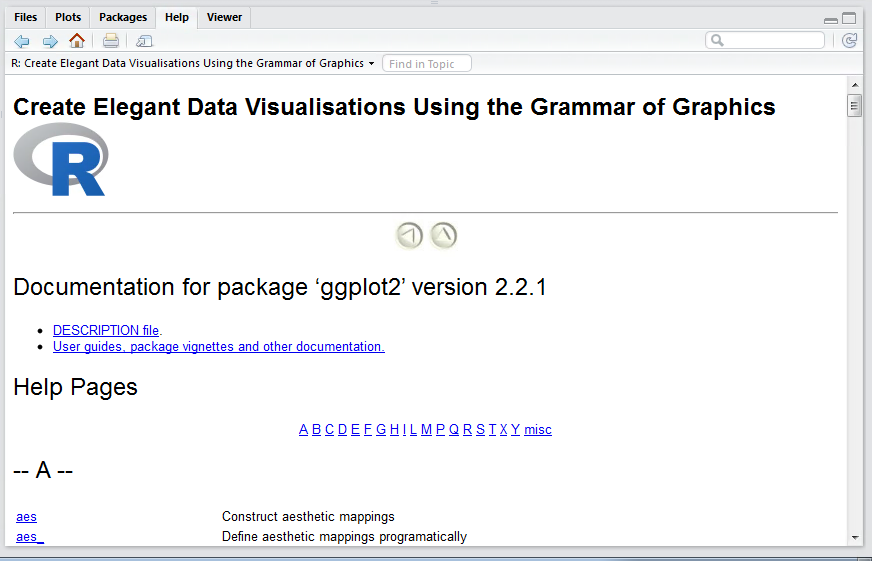This screenshot has height=561, width=872.
Task: Jump to index letter T
Action: coord(492,429)
